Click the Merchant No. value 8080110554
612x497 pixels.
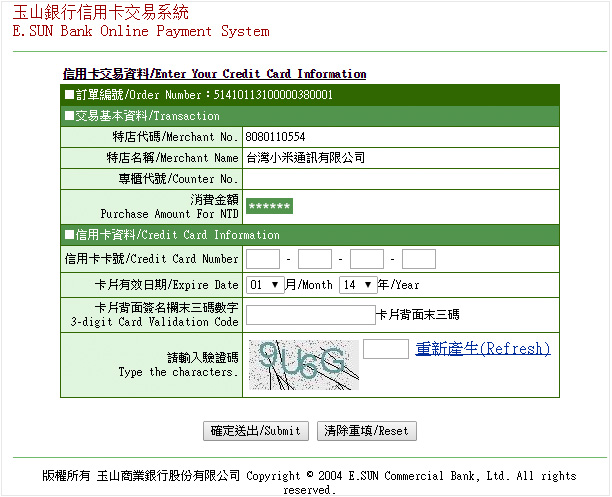pyautogui.click(x=275, y=136)
